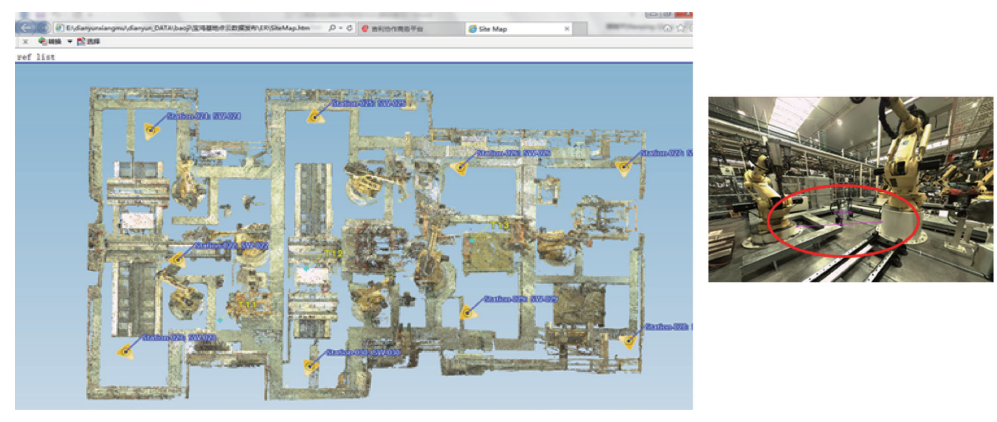Click the empty new tab button
The image size is (997, 422).
pos(580,29)
